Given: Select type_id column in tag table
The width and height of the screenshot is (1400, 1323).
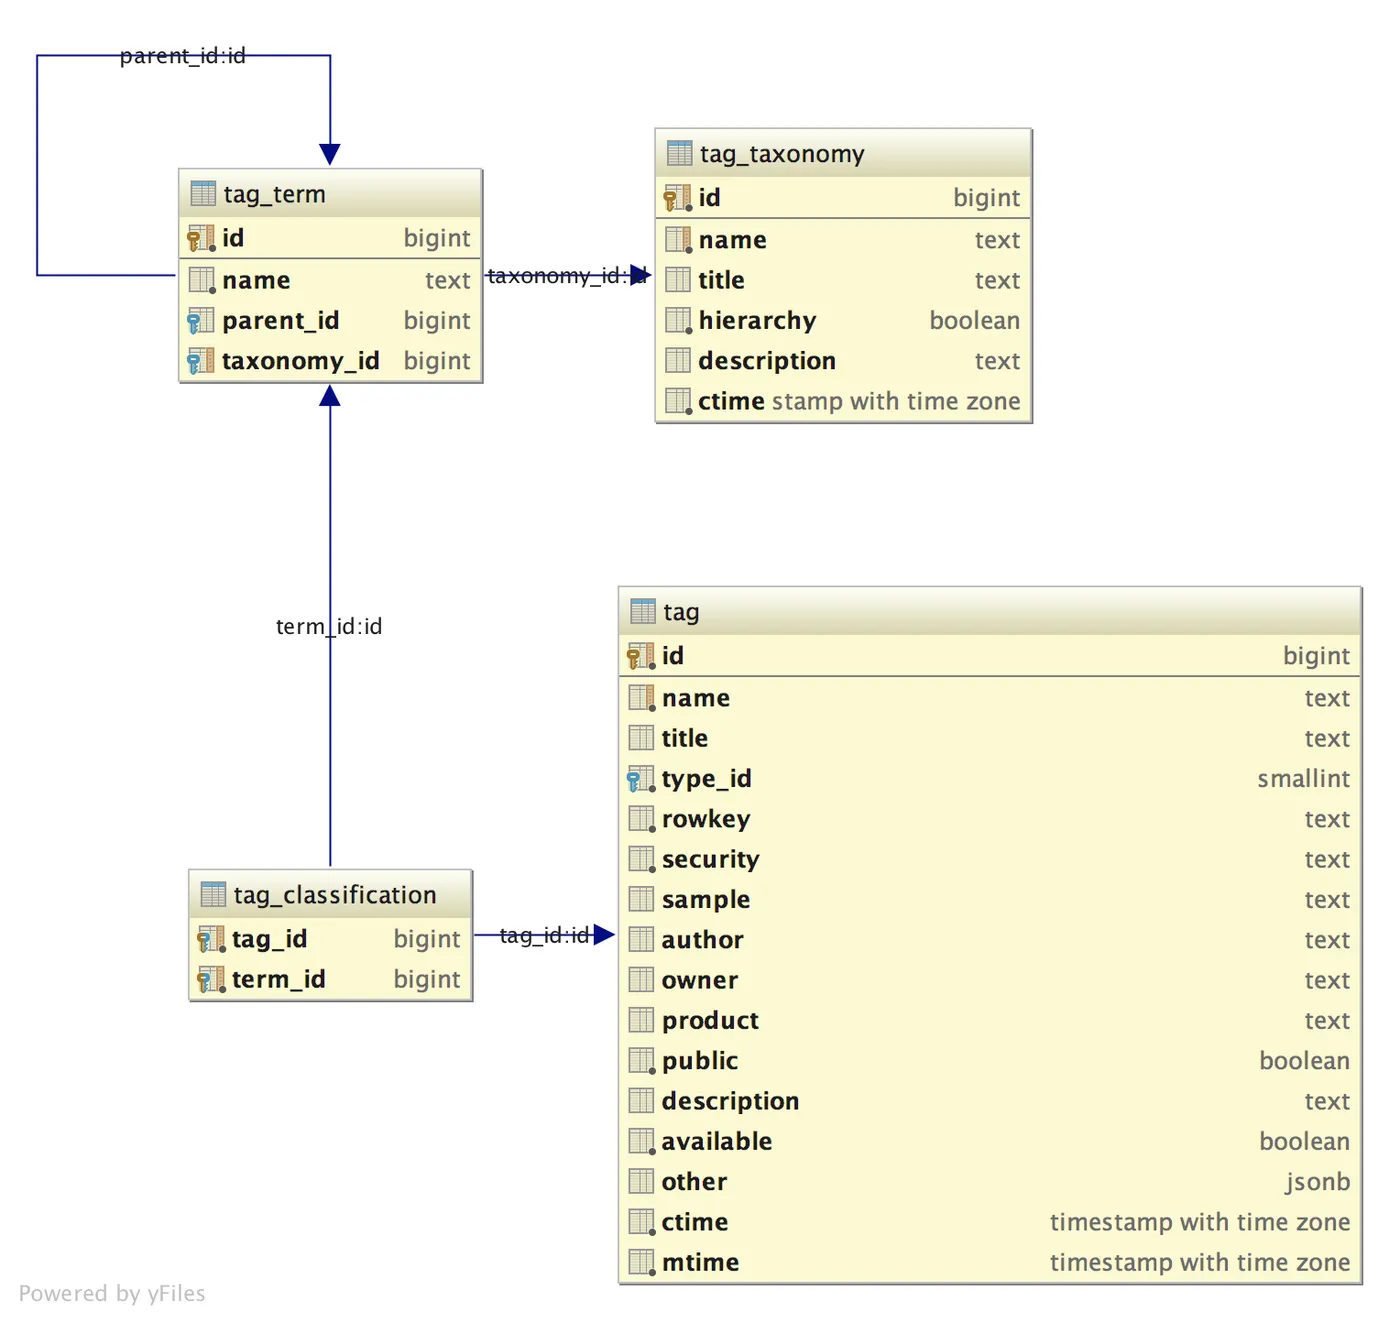Looking at the screenshot, I should coord(990,778).
